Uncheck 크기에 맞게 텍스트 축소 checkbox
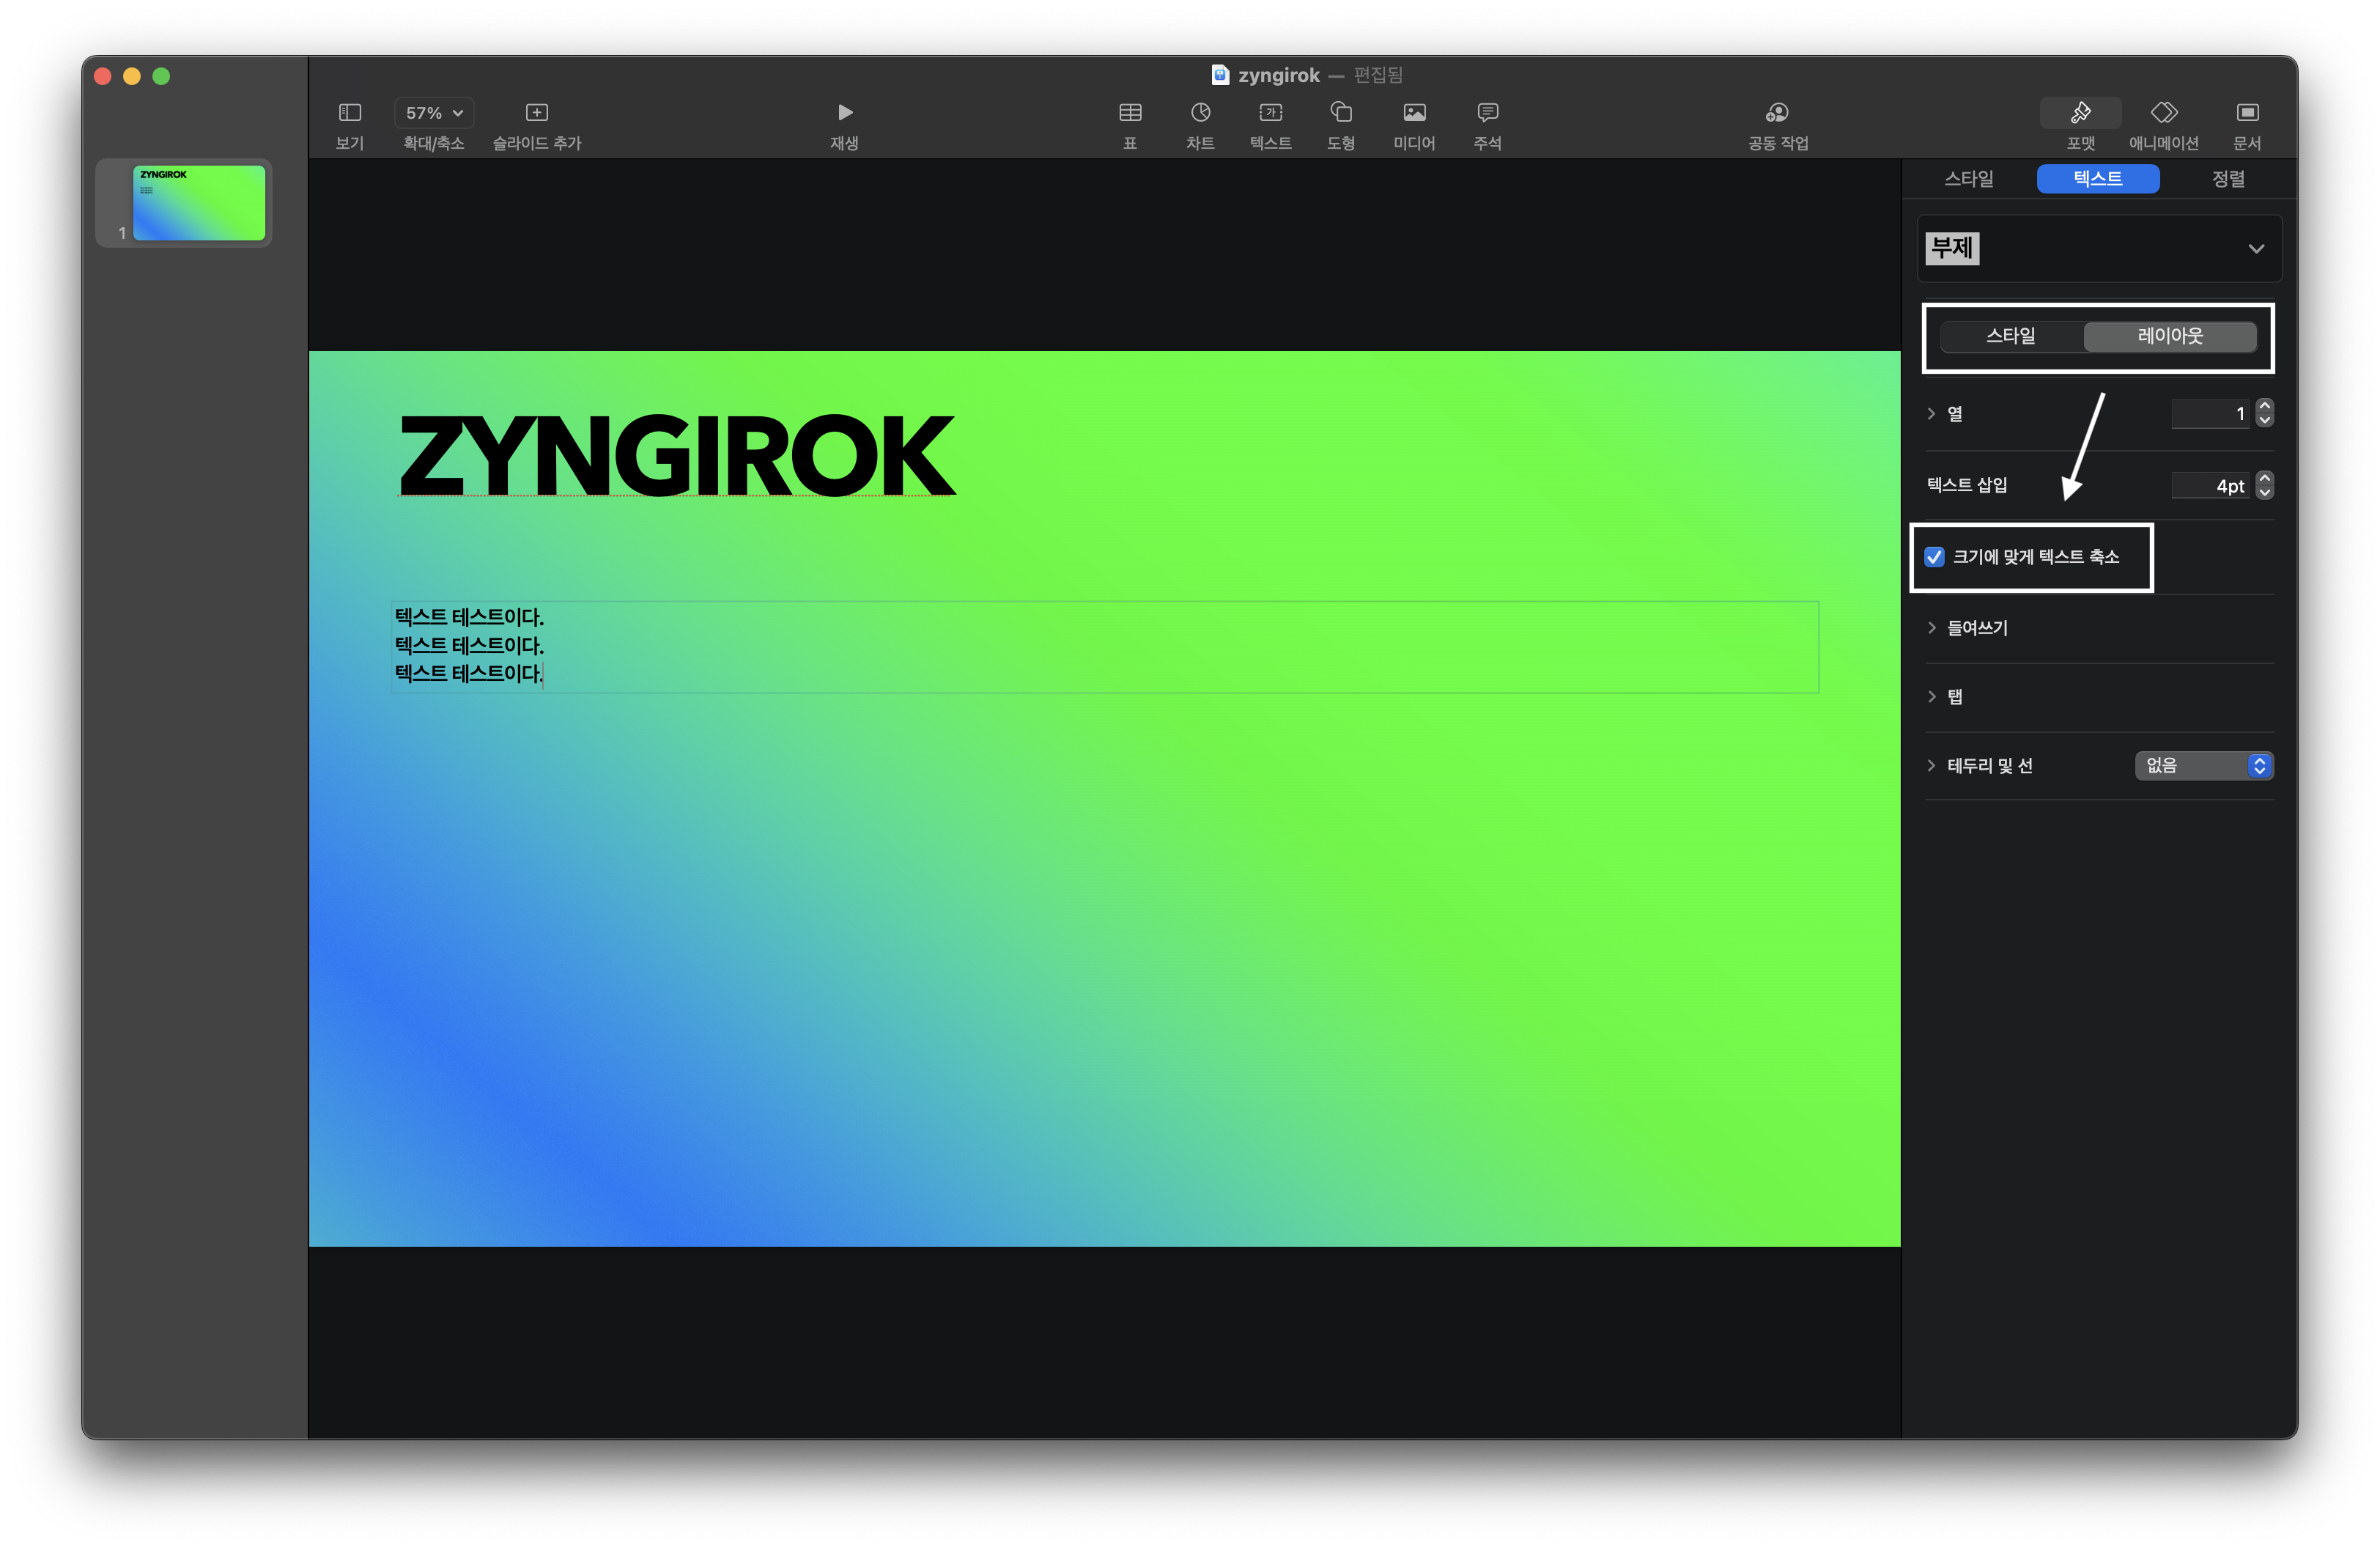The image size is (2380, 1548). click(1935, 557)
